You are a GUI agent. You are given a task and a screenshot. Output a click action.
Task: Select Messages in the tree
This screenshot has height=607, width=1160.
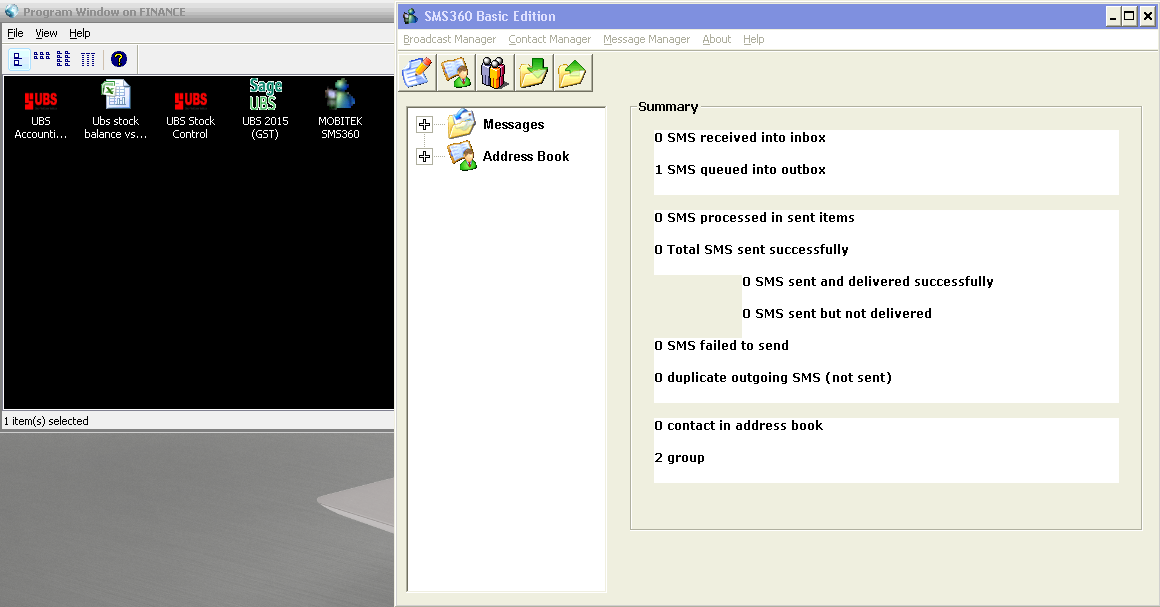tap(513, 125)
